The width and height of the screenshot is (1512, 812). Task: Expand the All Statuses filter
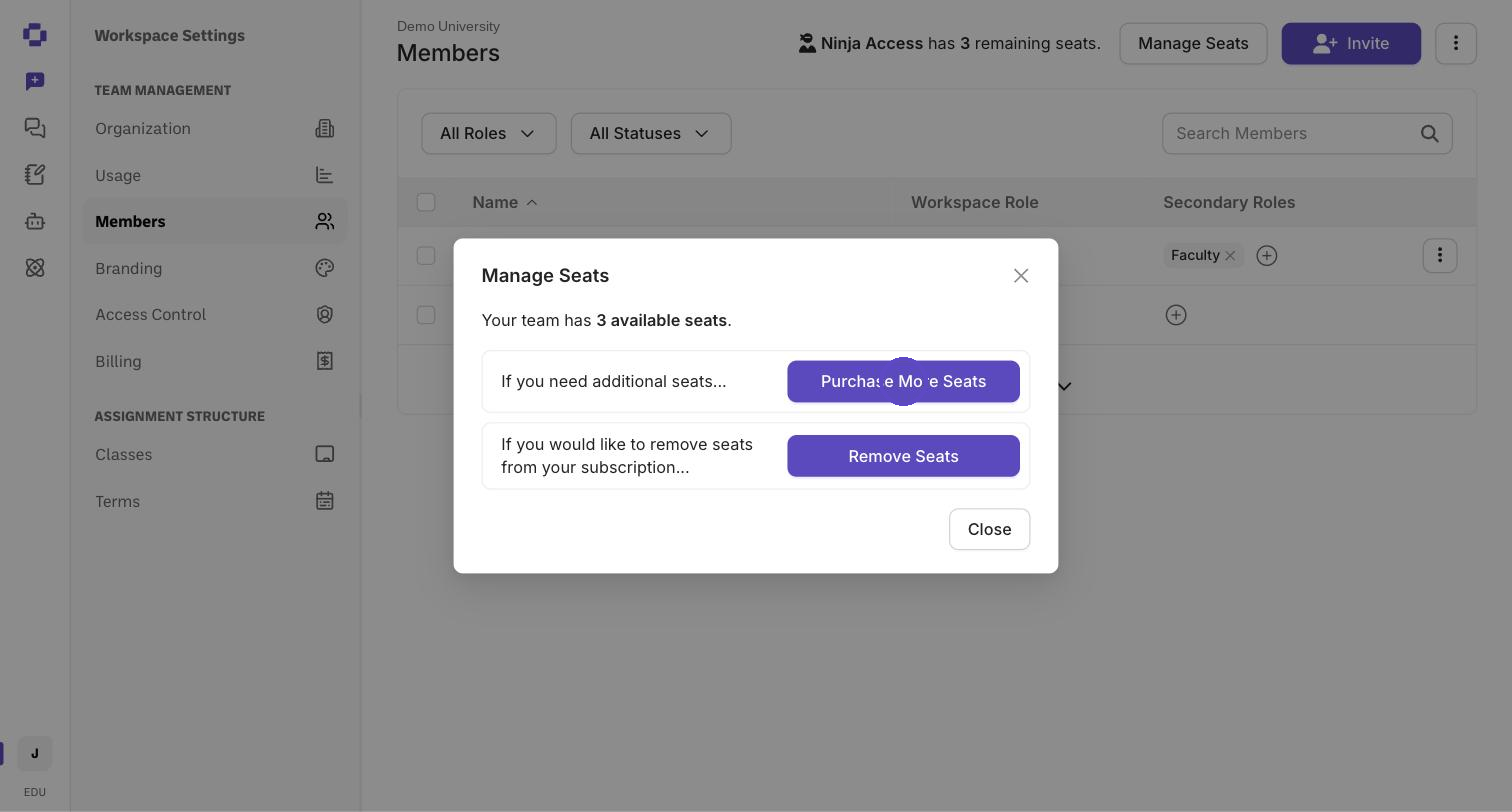(x=651, y=134)
